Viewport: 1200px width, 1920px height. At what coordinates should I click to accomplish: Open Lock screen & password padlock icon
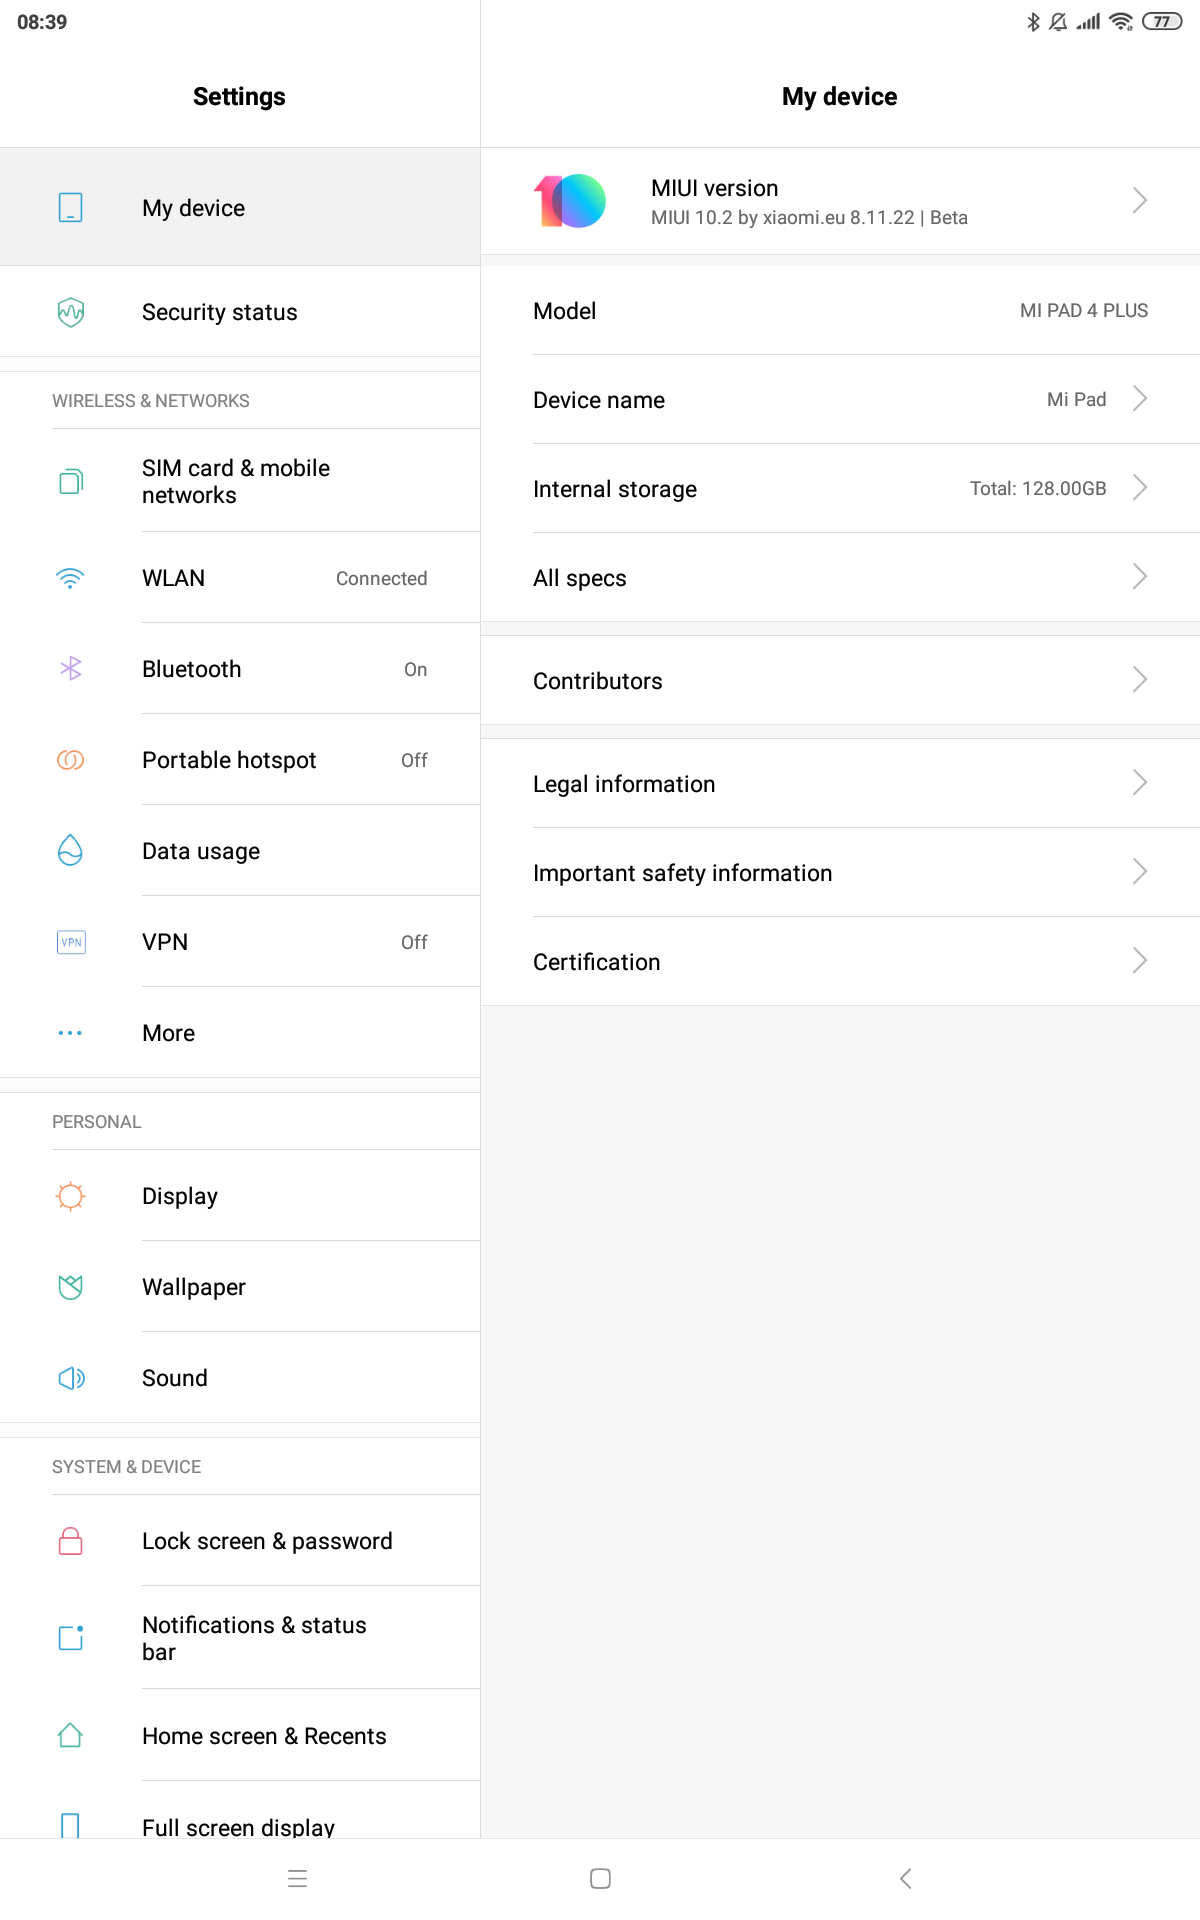(x=71, y=1541)
